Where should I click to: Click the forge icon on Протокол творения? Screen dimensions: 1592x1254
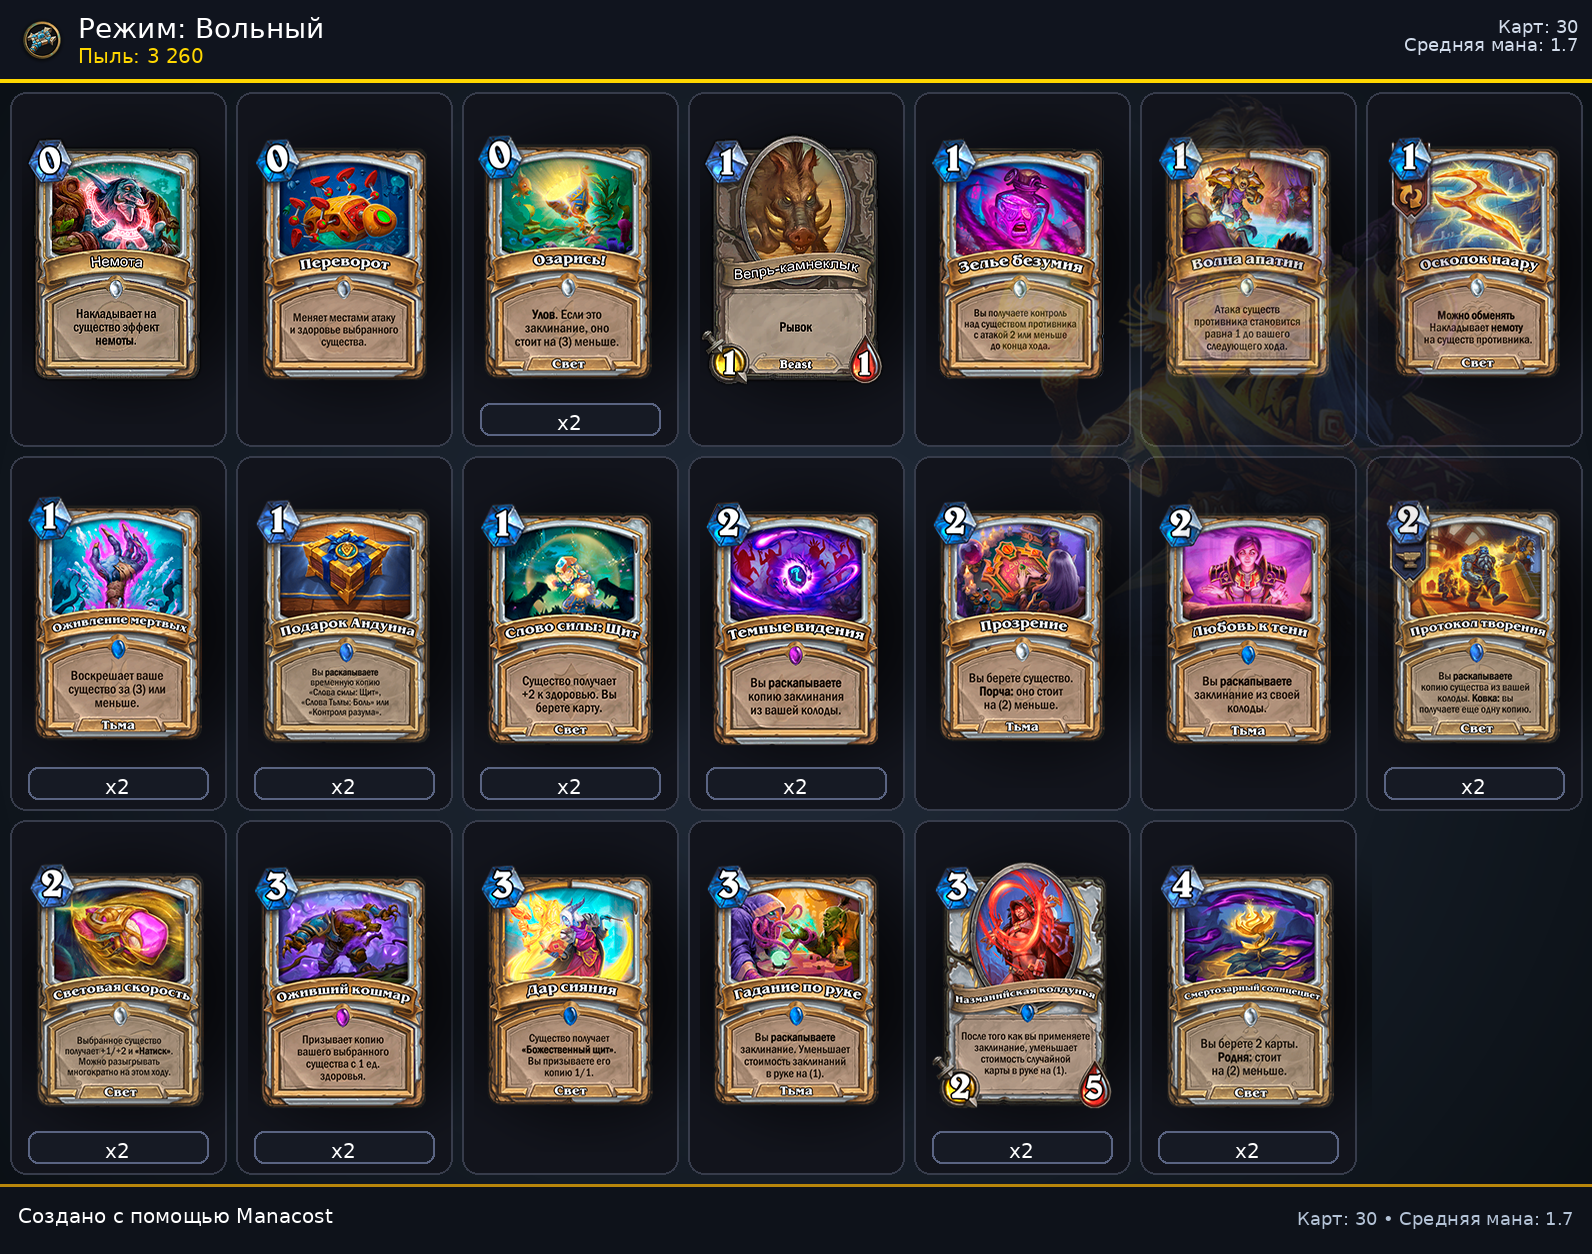click(1408, 561)
